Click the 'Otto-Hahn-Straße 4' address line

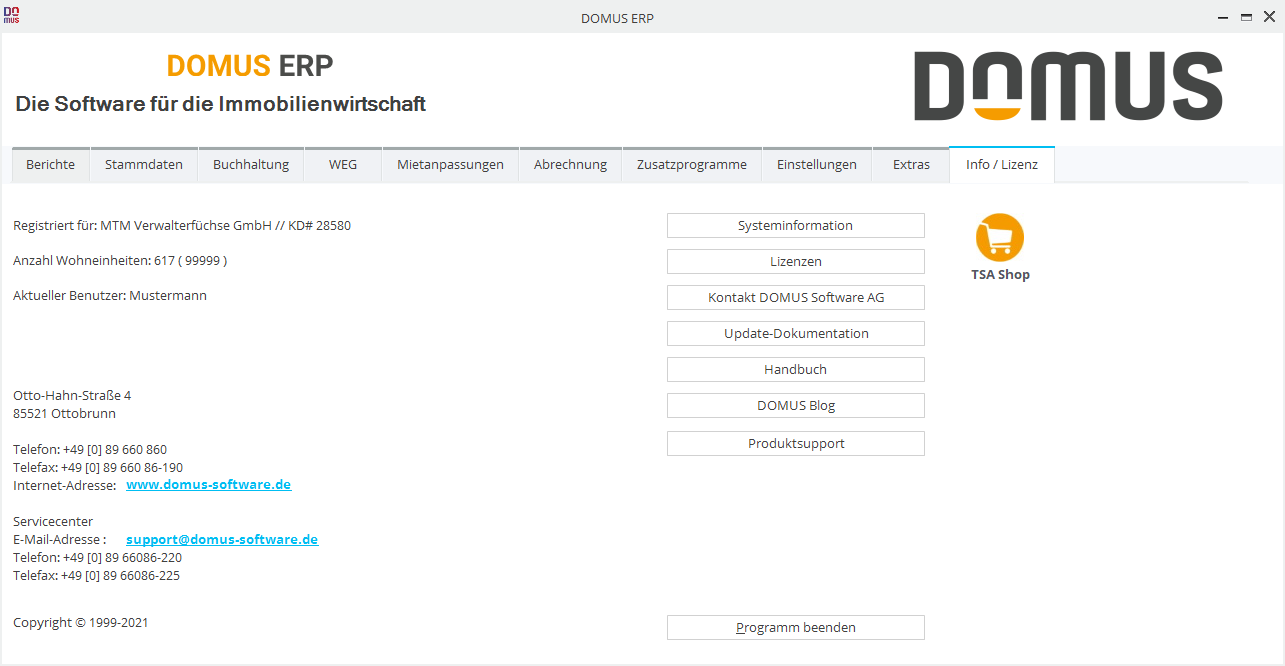coord(72,396)
